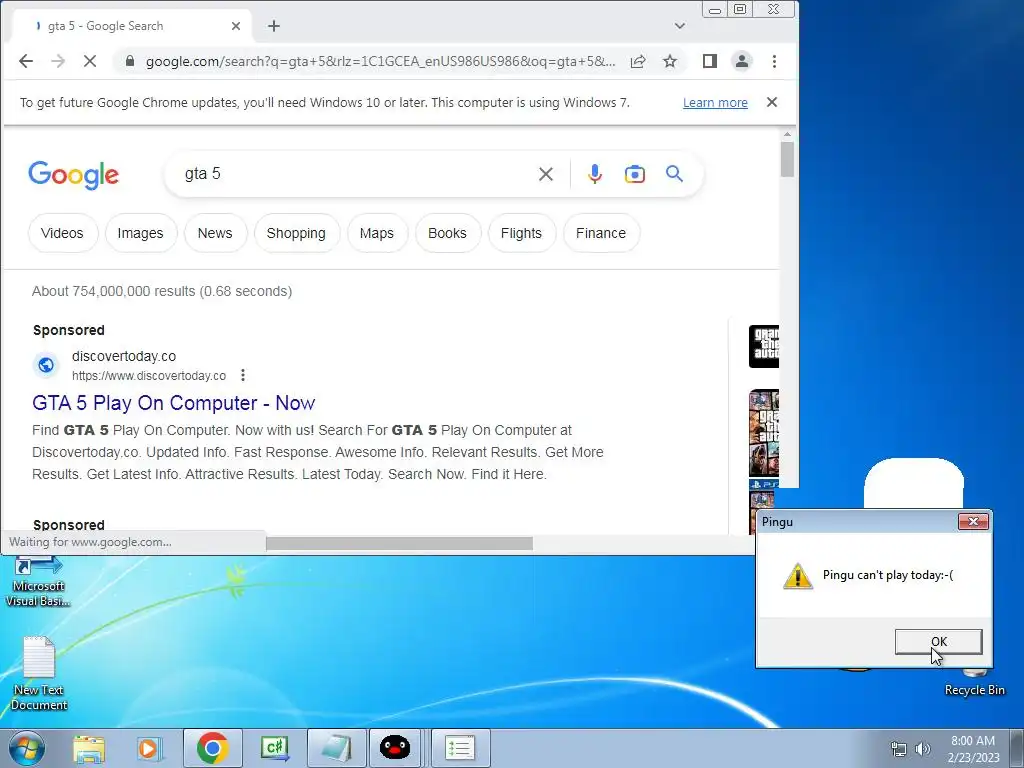The height and width of the screenshot is (768, 1024).
Task: Open the Microsoft Visual Basic desktop shortcut
Action: [x=38, y=581]
